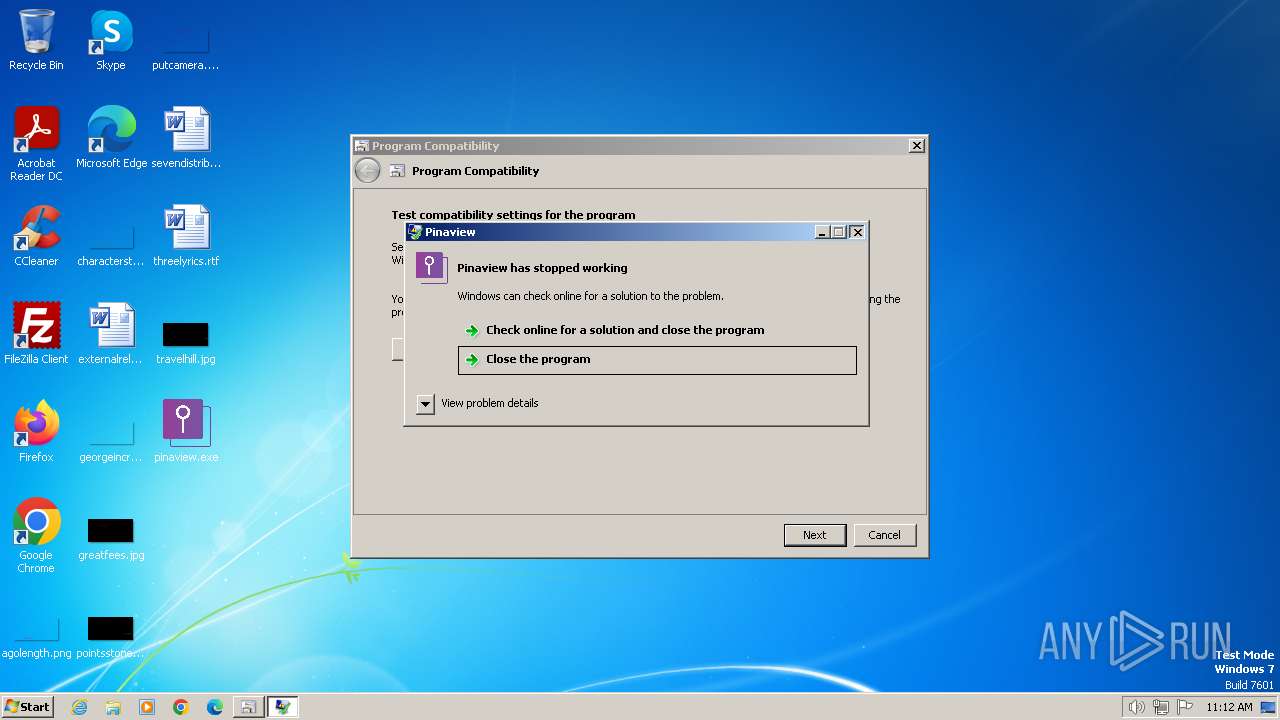
Task: Click back arrow in Program Compatibility
Action: click(368, 171)
